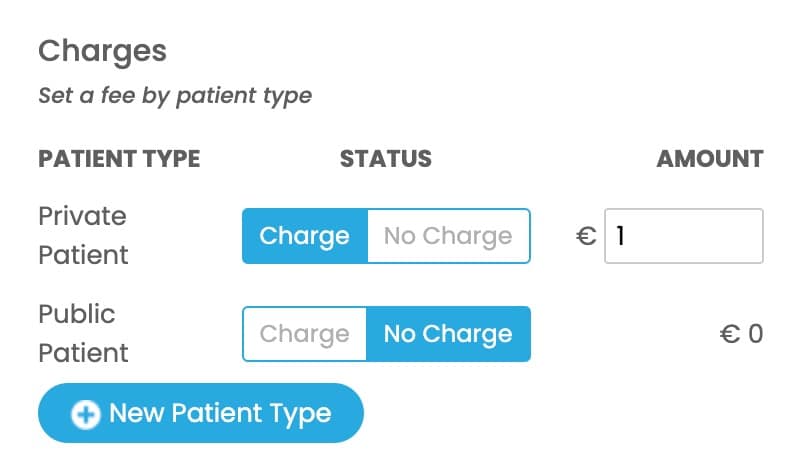Click the euro symbol beside the amount box
This screenshot has width=798, height=476.
(x=587, y=236)
